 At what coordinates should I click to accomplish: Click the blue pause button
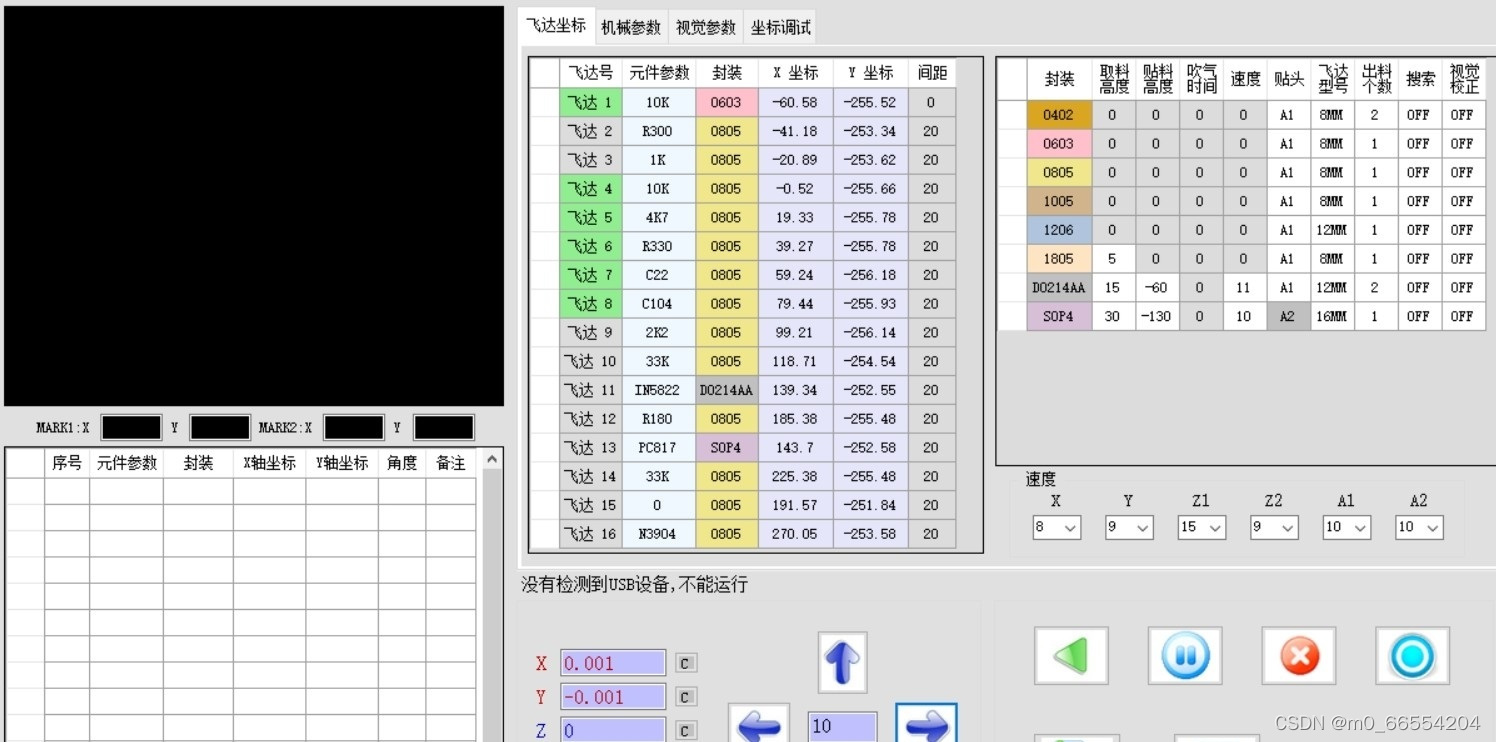coord(1185,656)
